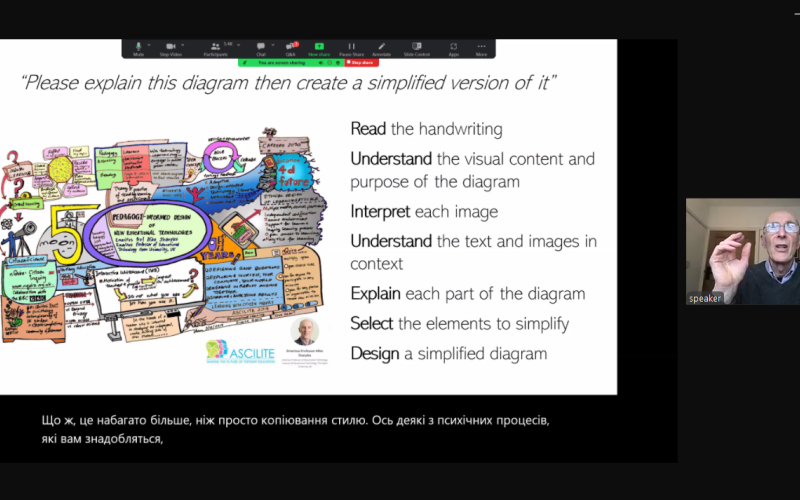Pause the screen share

pos(352,48)
